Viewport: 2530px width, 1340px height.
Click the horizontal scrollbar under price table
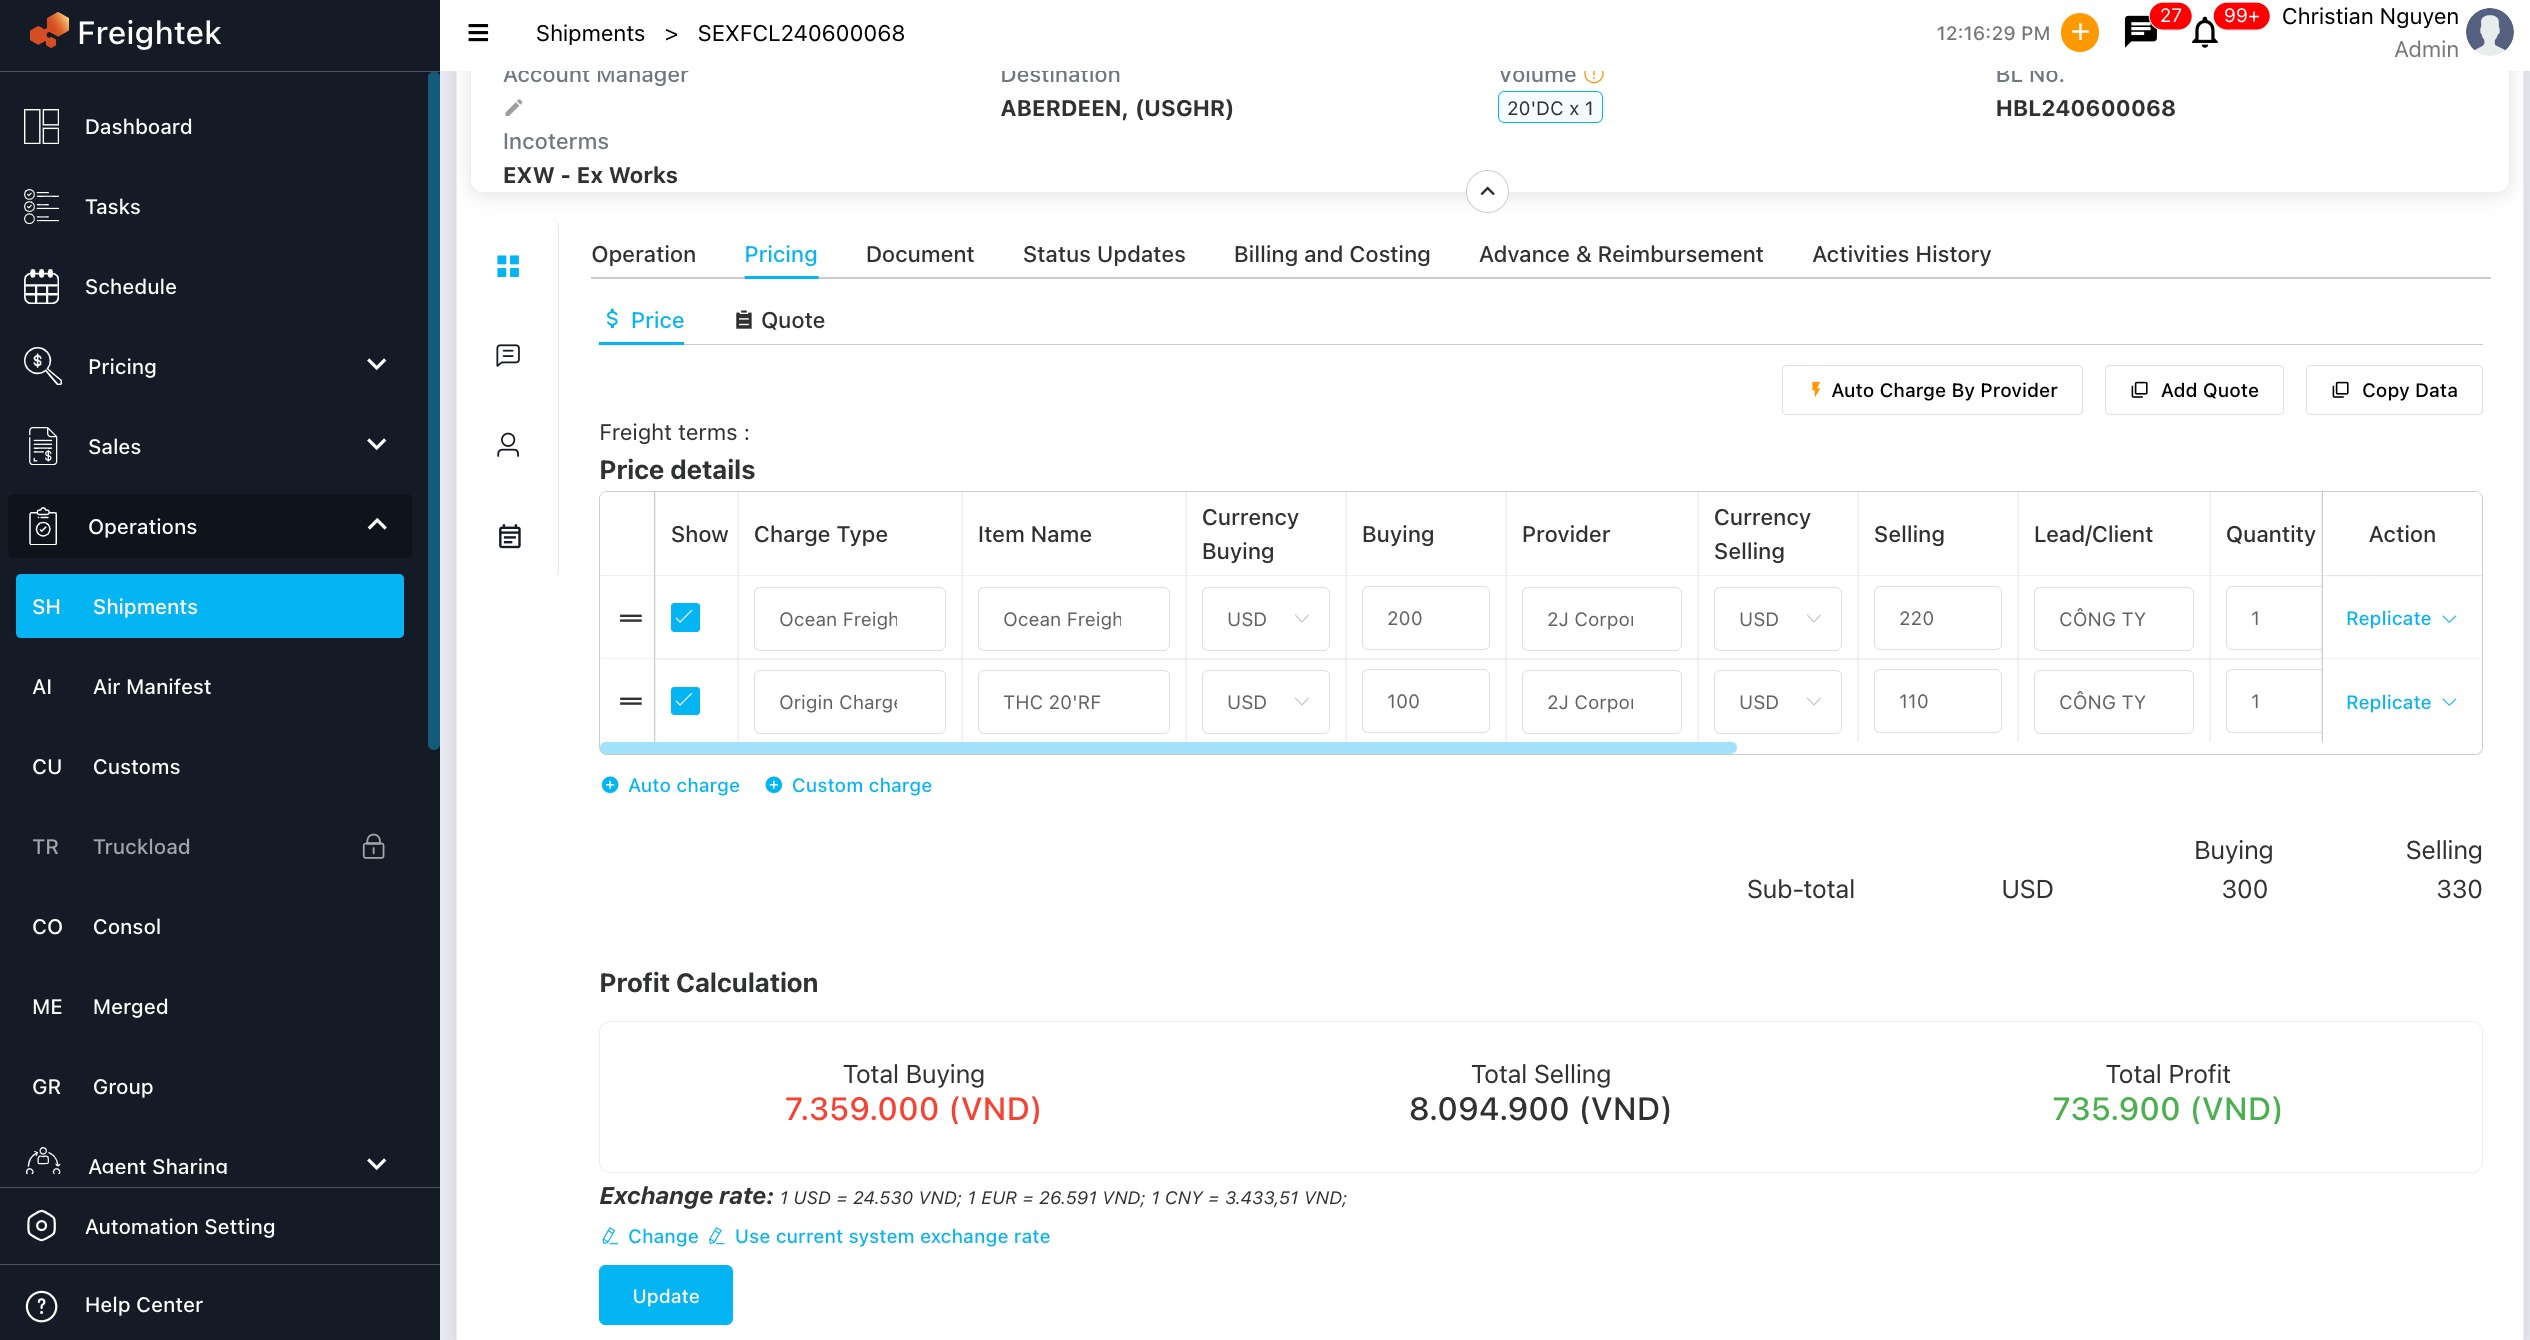1167,748
